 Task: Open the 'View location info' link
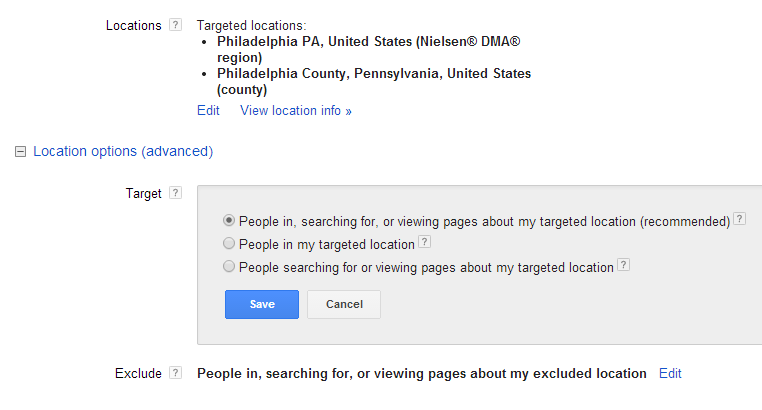pyautogui.click(x=295, y=111)
